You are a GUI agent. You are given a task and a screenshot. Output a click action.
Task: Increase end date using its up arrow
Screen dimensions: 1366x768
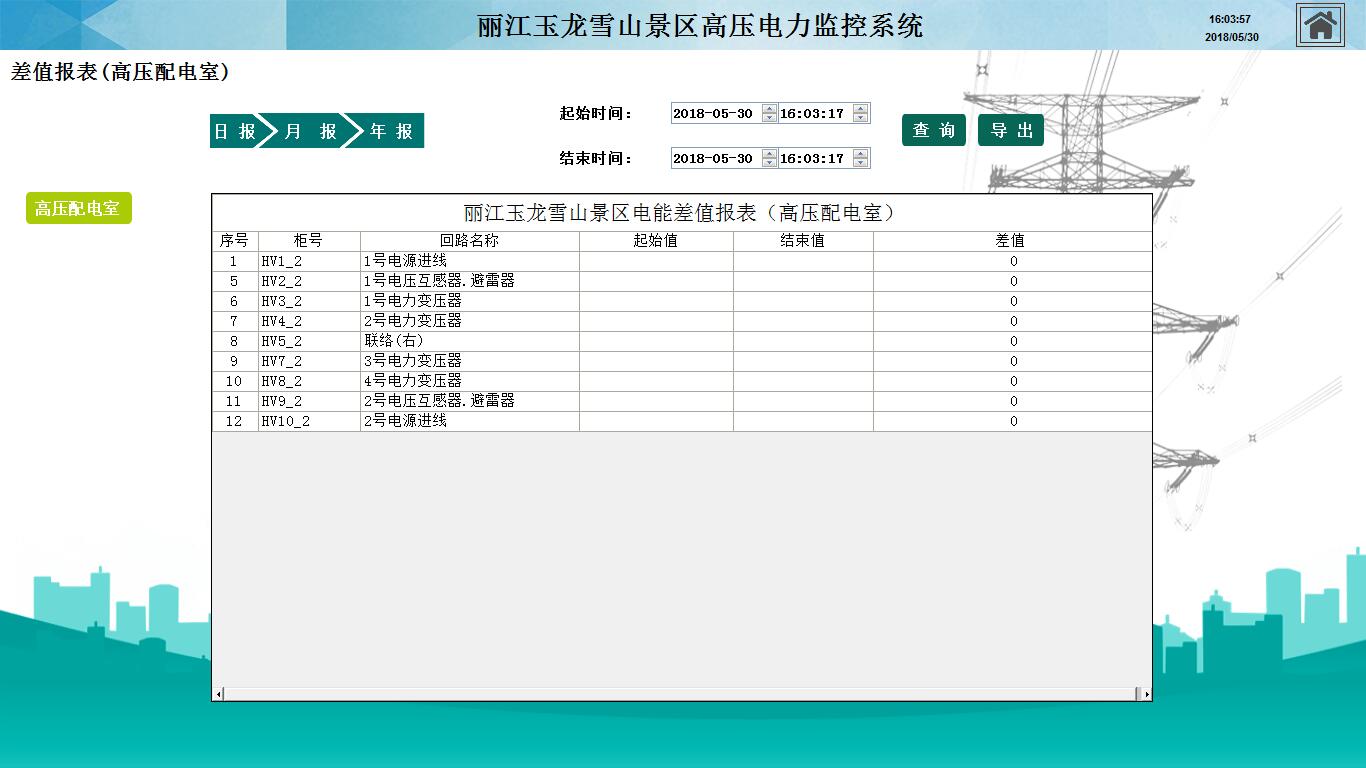pos(769,154)
